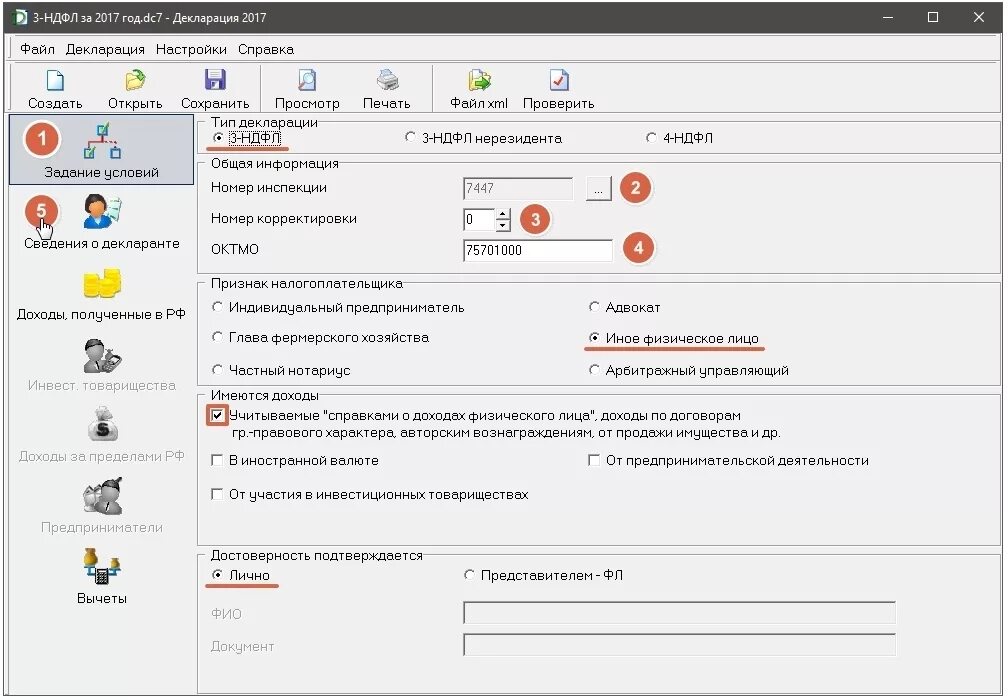
Task: Go to Сведения о декларанте section
Action: click(x=102, y=222)
